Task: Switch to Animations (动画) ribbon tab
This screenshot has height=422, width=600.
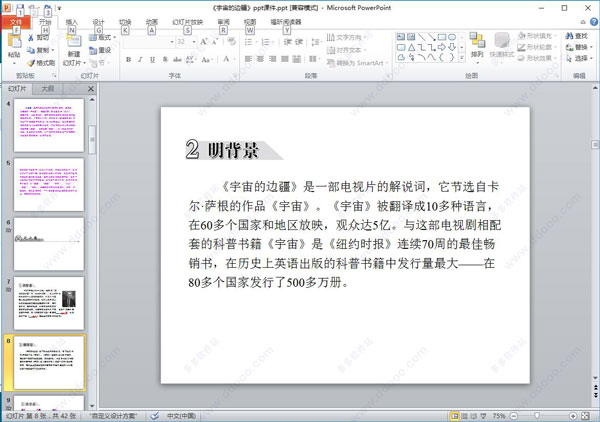Action: click(x=152, y=22)
